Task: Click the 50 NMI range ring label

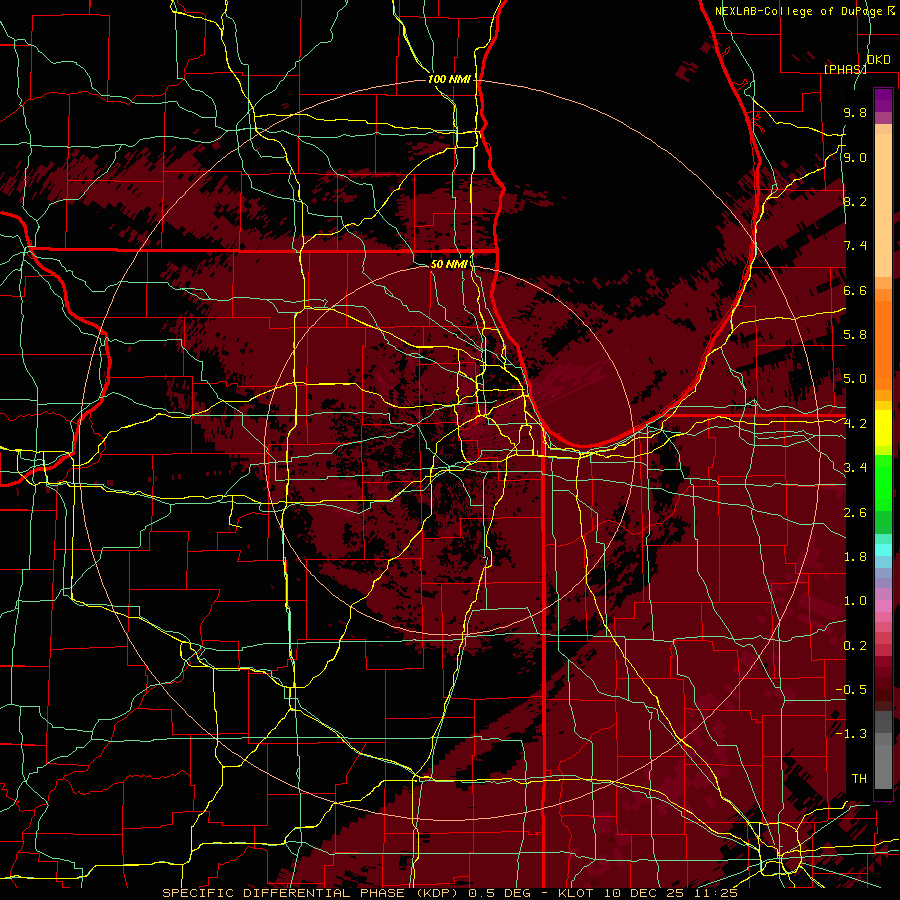Action: [x=449, y=264]
